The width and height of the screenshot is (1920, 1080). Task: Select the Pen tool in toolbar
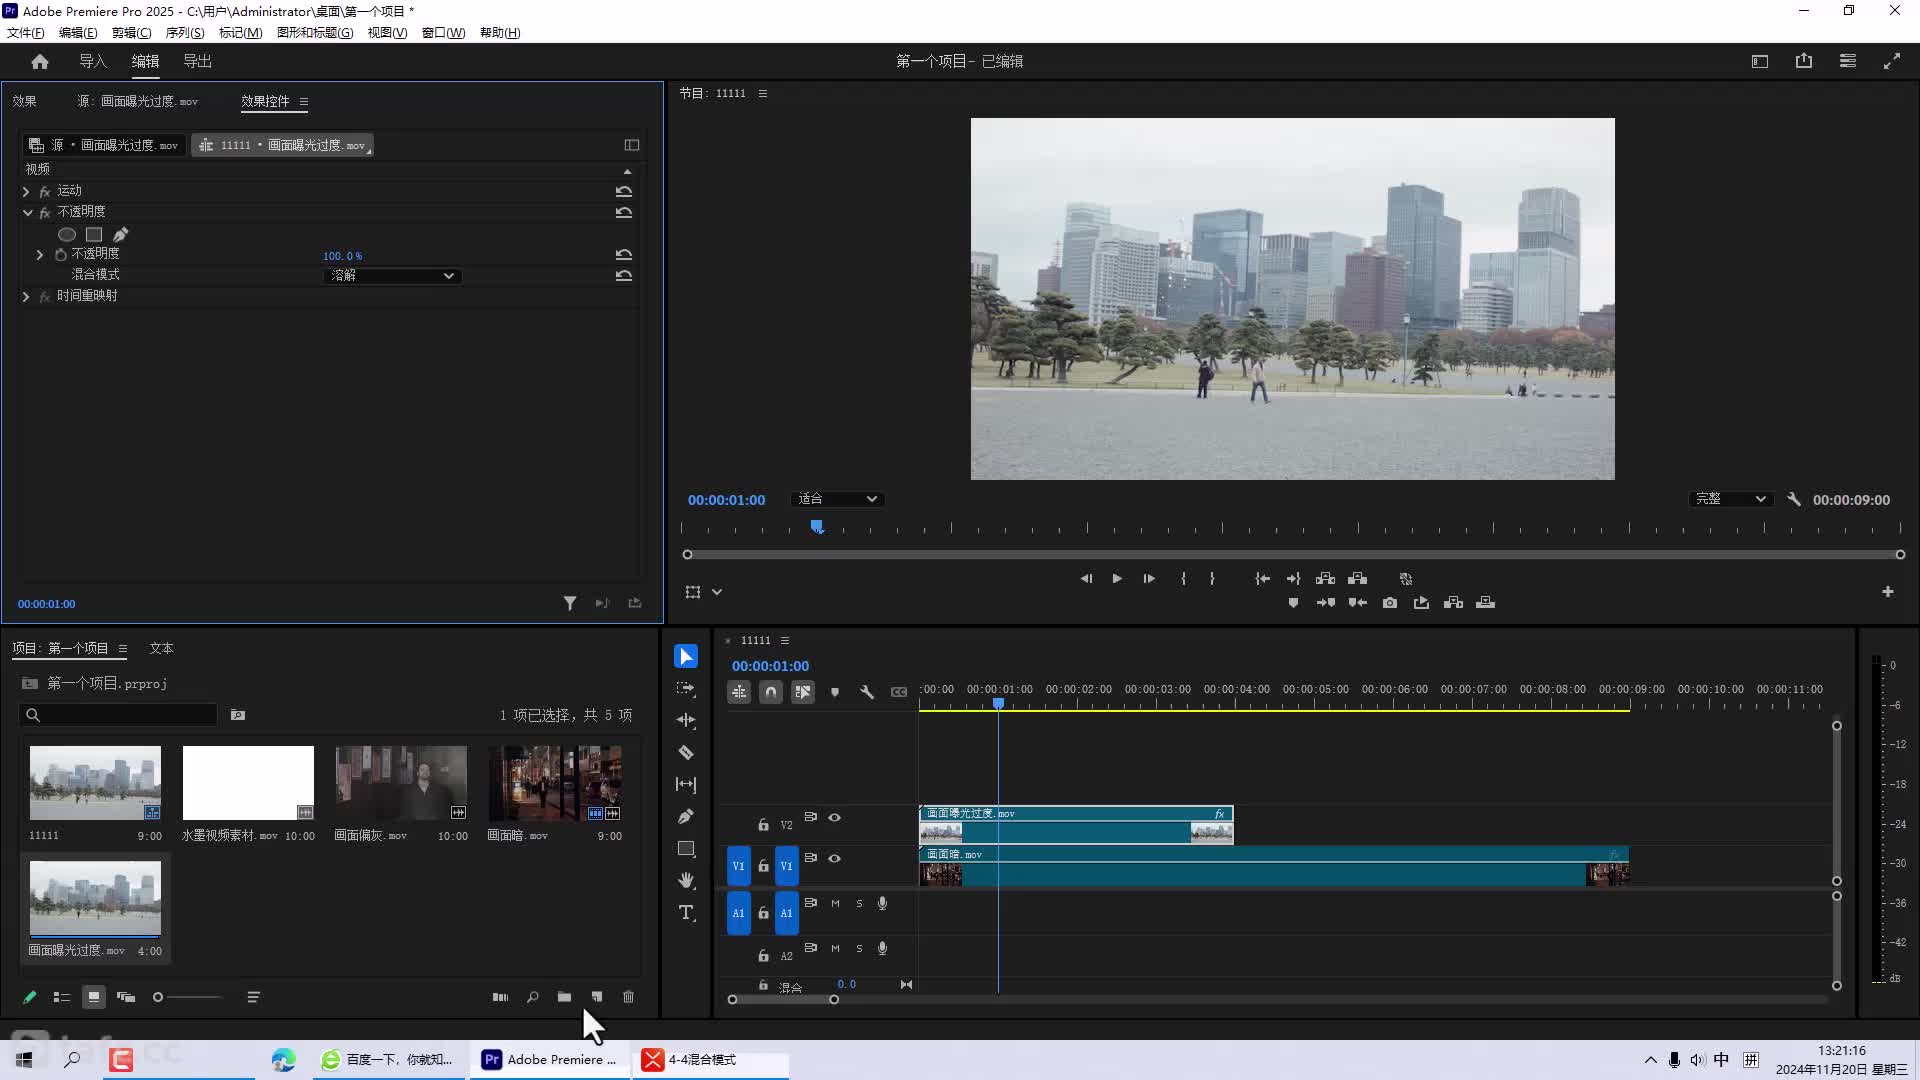686,816
